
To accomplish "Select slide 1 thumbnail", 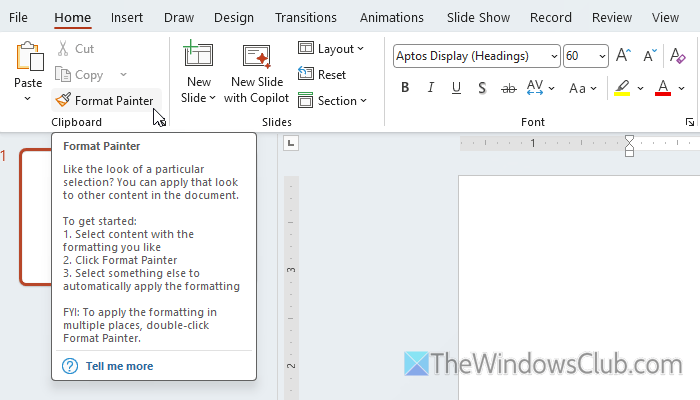I will [36, 217].
